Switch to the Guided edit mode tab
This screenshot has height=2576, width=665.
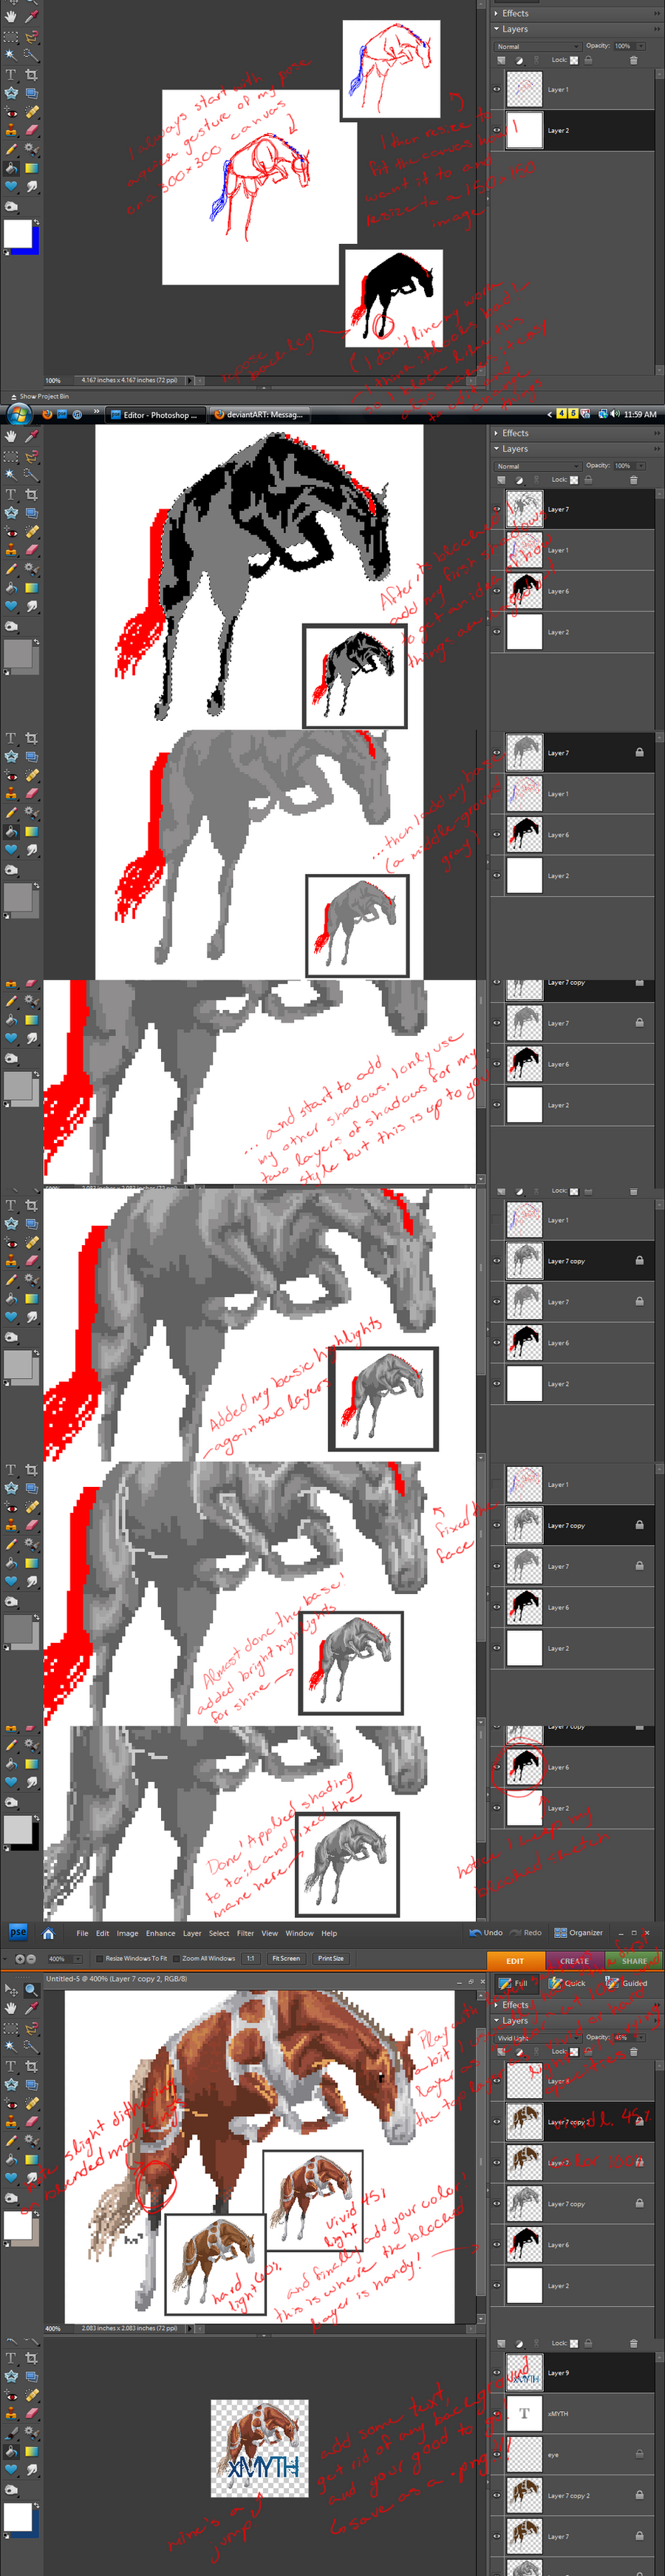click(x=627, y=1984)
